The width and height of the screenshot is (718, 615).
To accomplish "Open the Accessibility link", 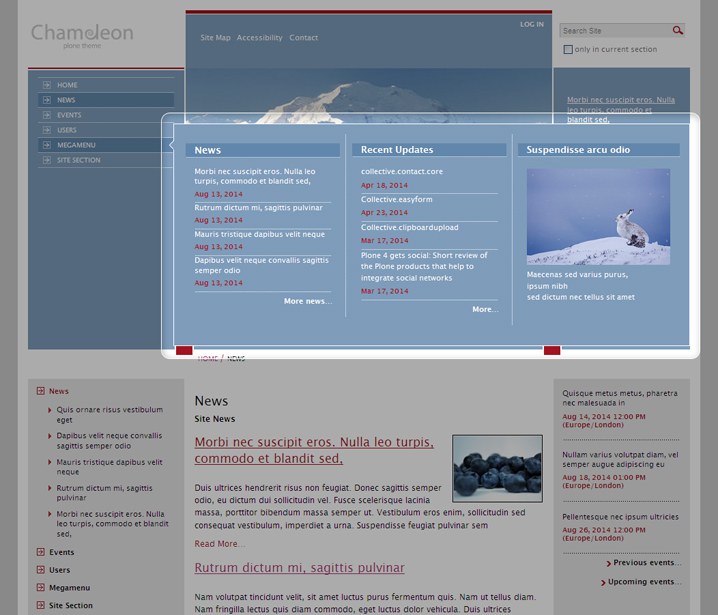I will pos(260,38).
